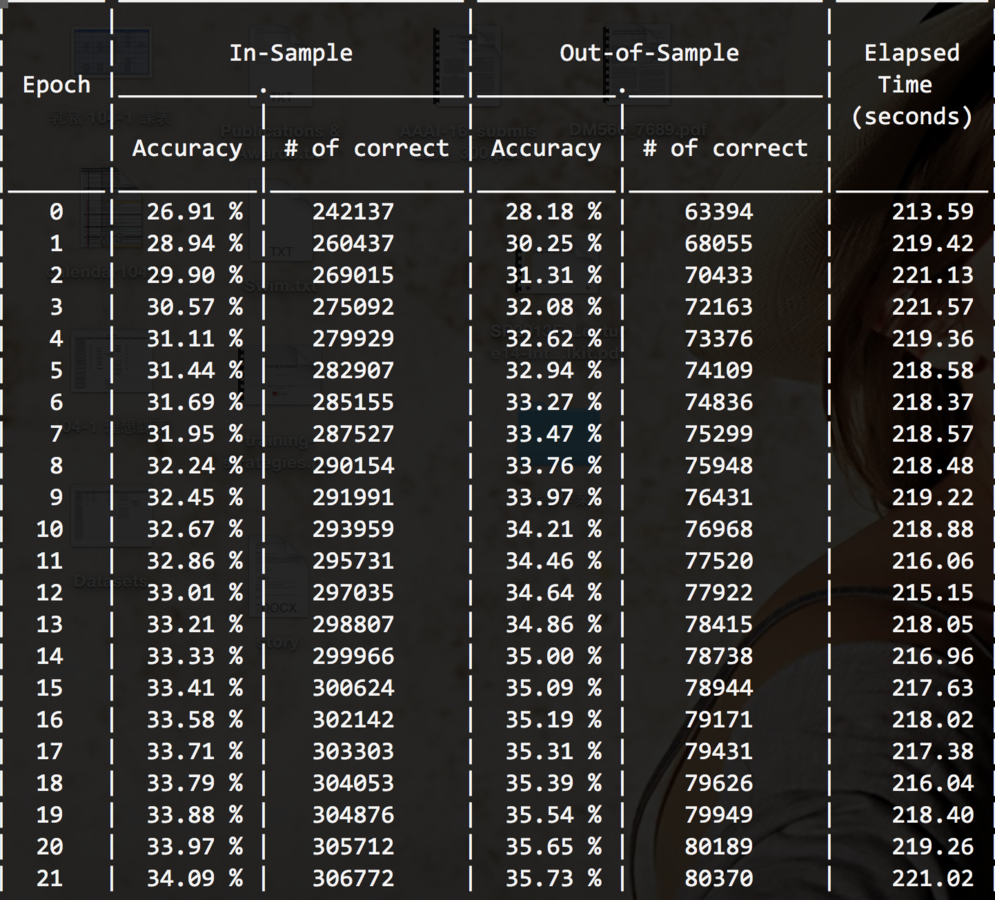
Task: Click elapsed time value 216.04
Action: click(933, 783)
